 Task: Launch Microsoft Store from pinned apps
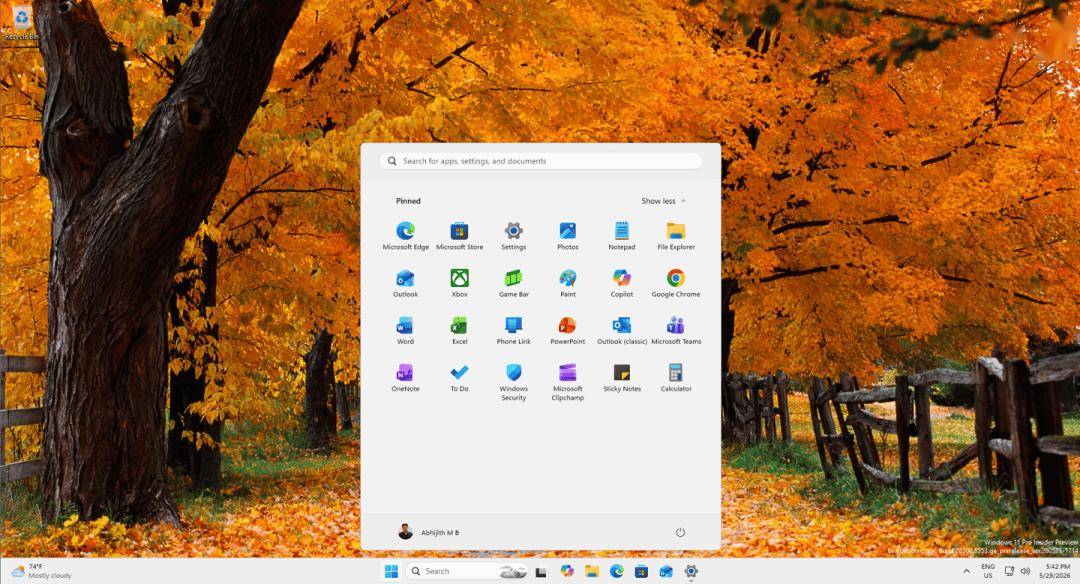point(459,236)
